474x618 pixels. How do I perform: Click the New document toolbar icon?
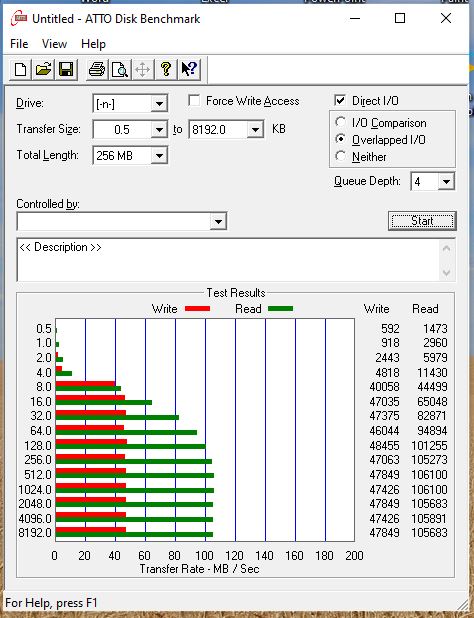pos(20,70)
